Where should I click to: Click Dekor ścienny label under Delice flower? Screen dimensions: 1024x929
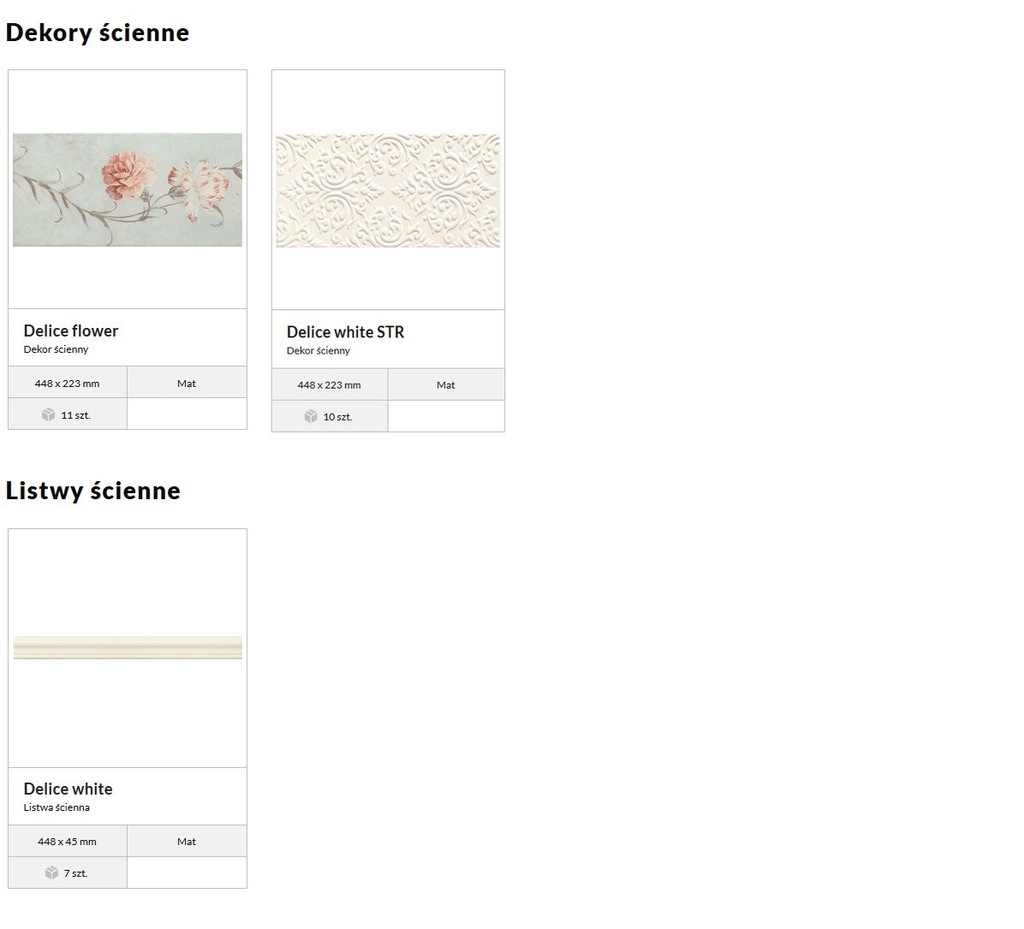pyautogui.click(x=56, y=349)
